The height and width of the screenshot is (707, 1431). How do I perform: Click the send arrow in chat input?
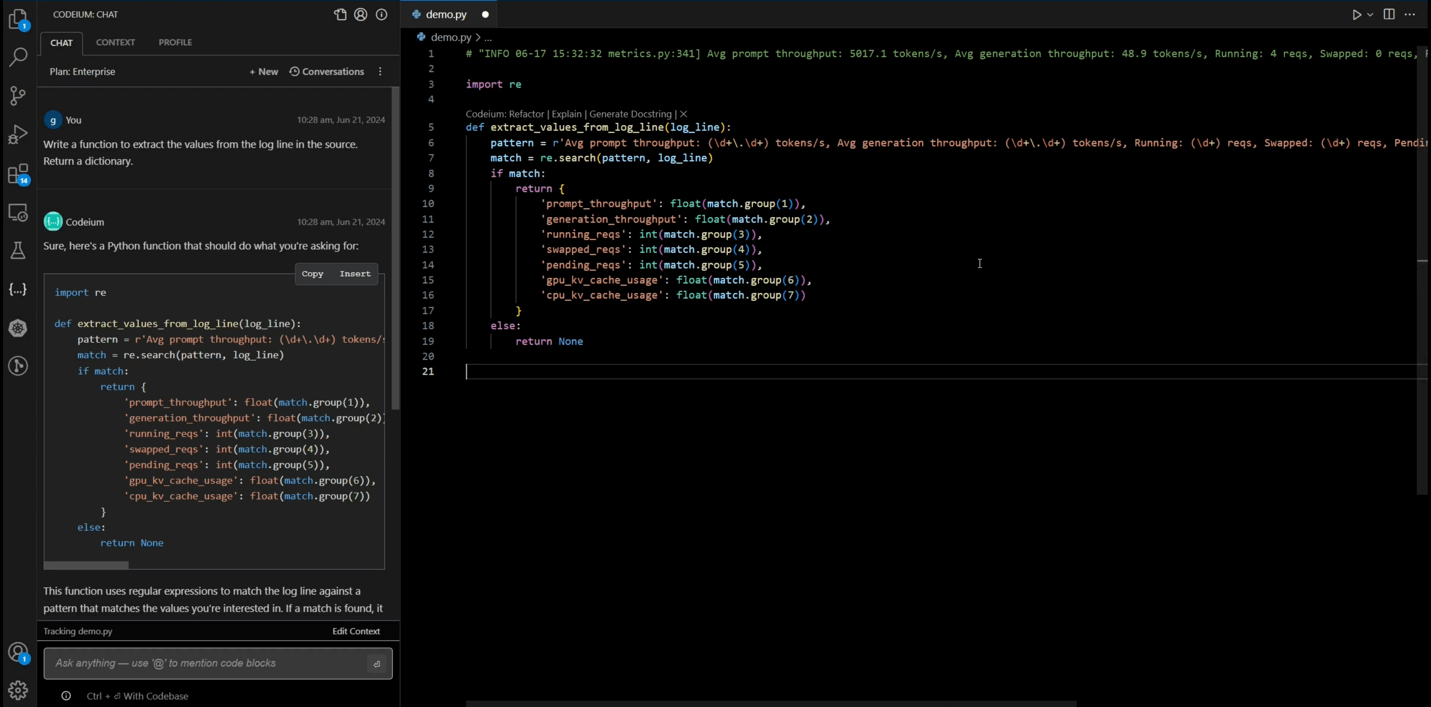click(377, 664)
